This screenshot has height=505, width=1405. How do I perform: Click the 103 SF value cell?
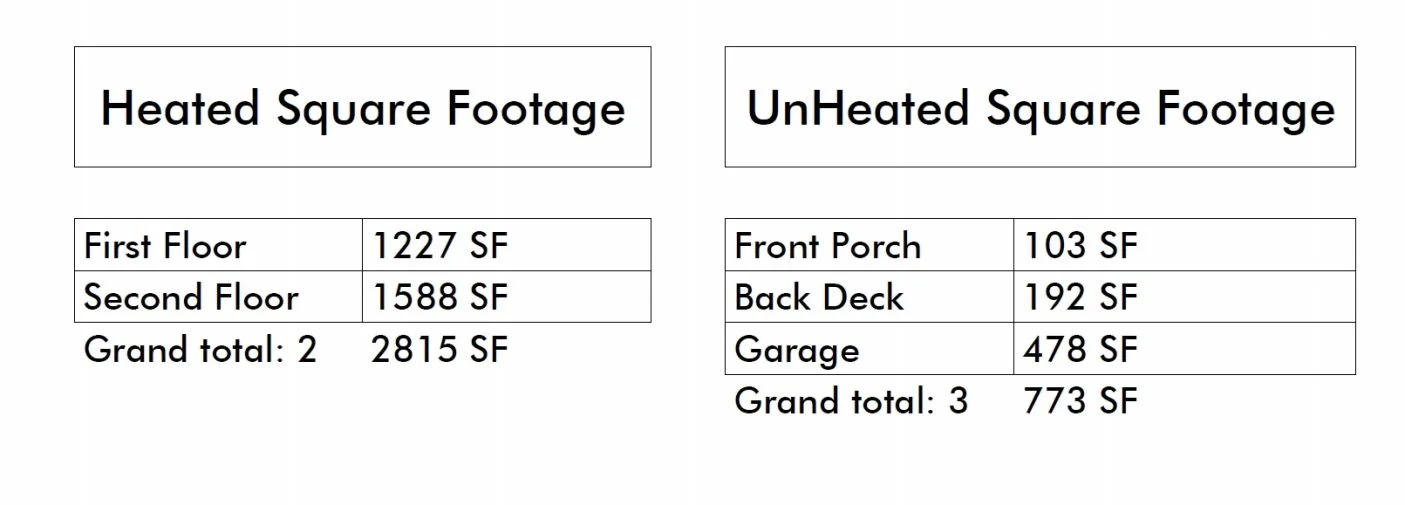pos(1080,246)
